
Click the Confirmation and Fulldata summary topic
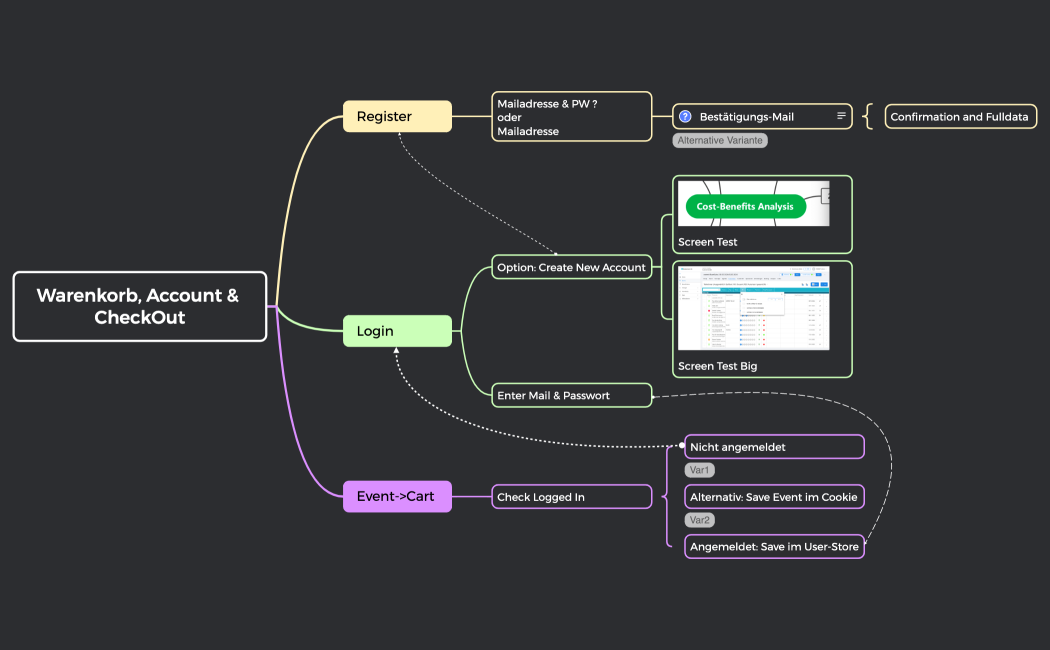[x=960, y=117]
